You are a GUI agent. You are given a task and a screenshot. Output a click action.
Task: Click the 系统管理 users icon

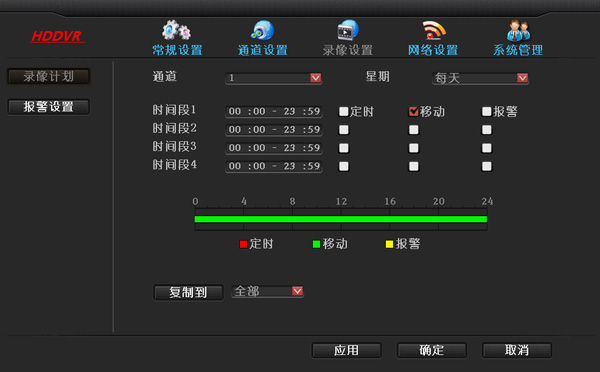tap(518, 30)
